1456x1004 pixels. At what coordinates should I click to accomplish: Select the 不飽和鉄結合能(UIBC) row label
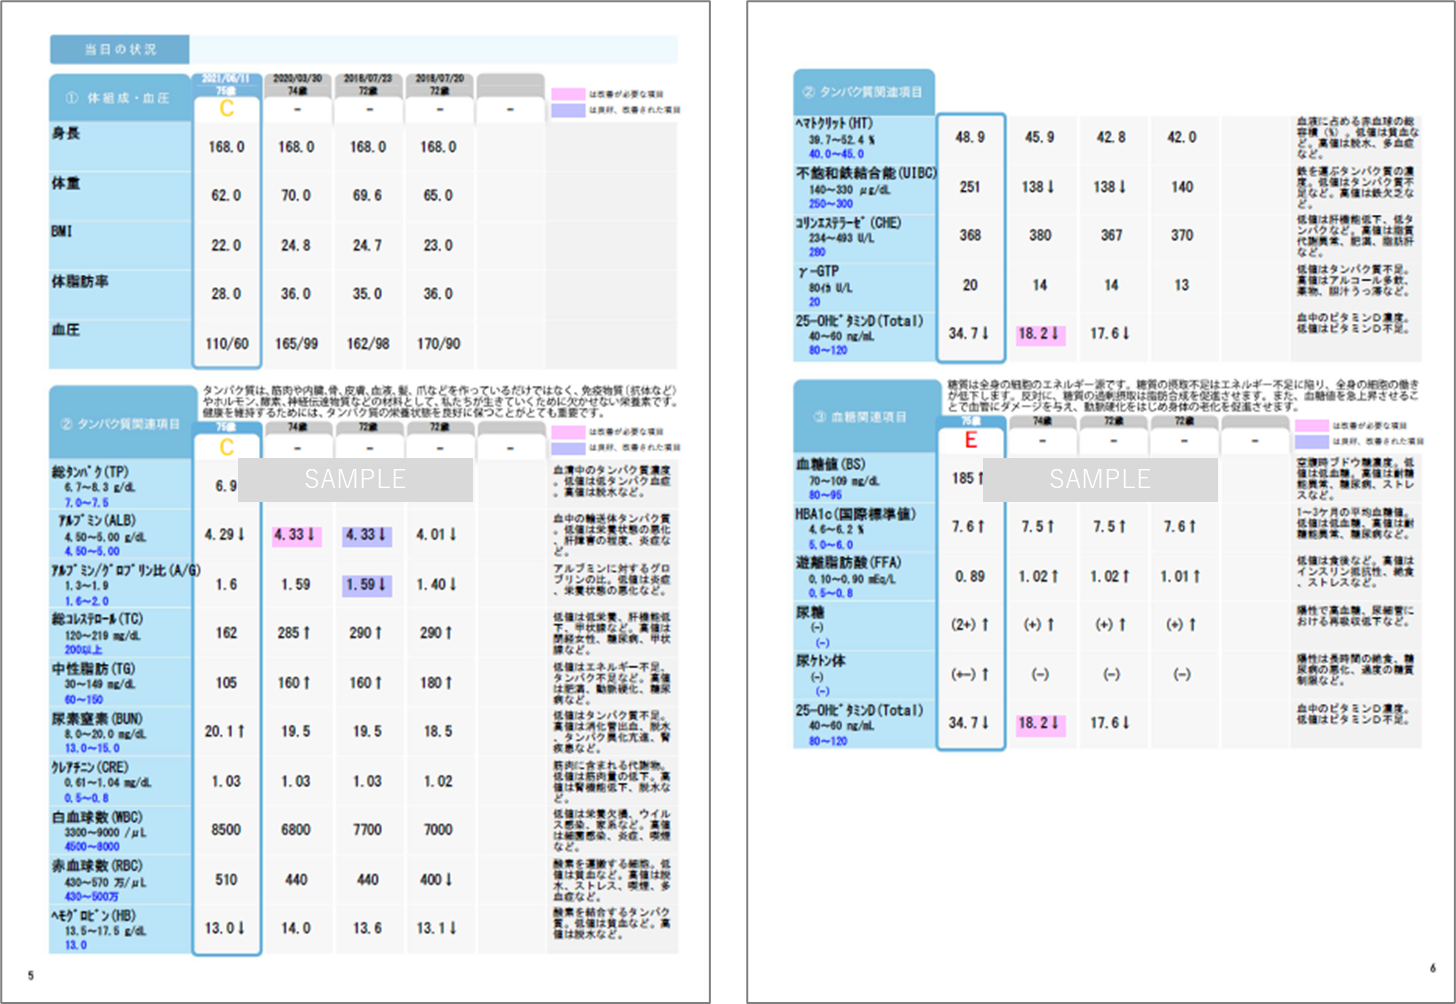click(x=866, y=173)
